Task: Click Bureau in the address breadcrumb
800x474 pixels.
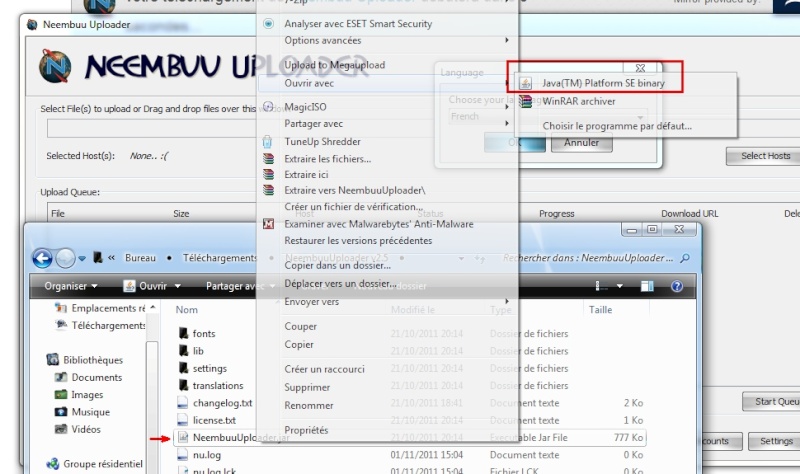Action: click(x=140, y=258)
